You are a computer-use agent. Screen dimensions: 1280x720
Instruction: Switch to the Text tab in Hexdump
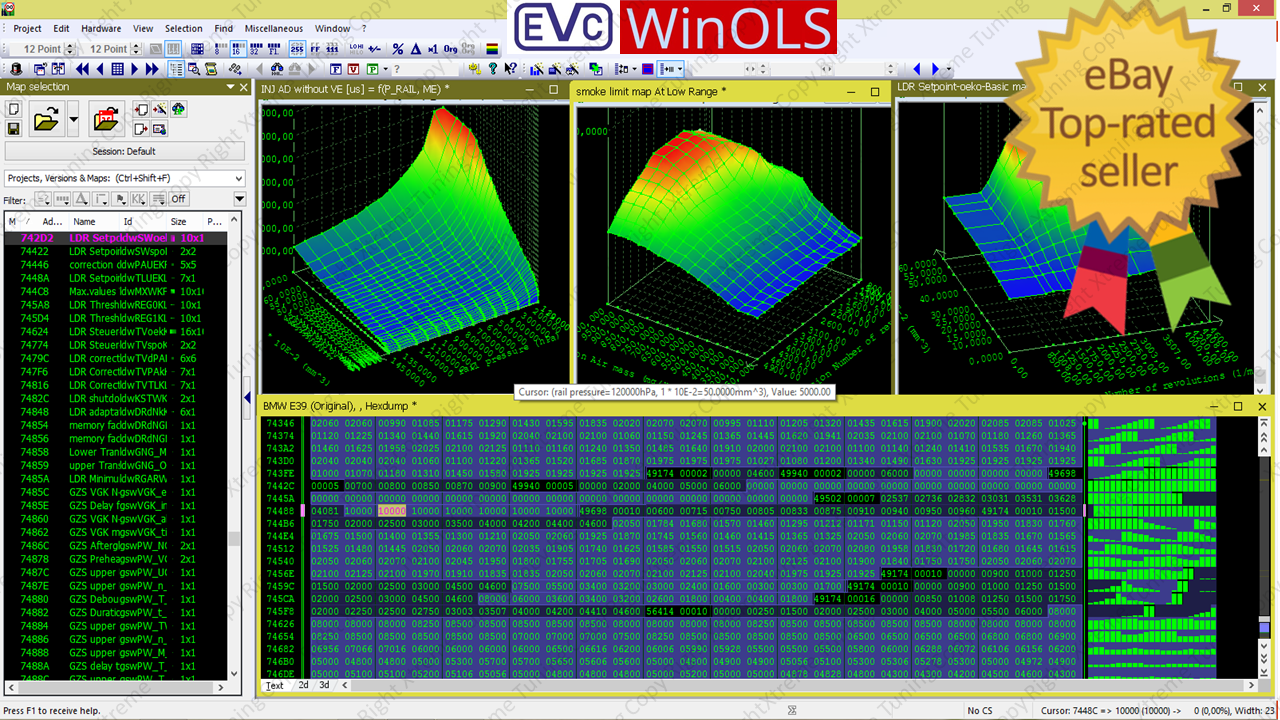pos(275,685)
